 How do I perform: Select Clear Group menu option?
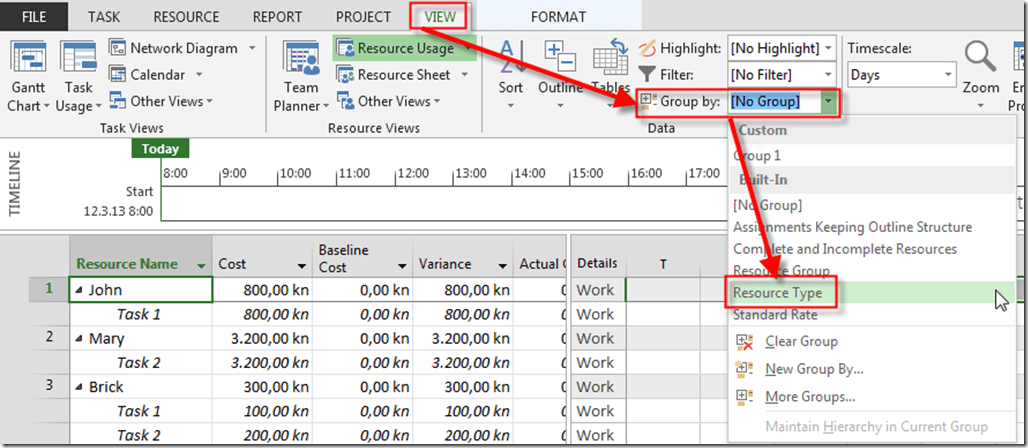[800, 341]
